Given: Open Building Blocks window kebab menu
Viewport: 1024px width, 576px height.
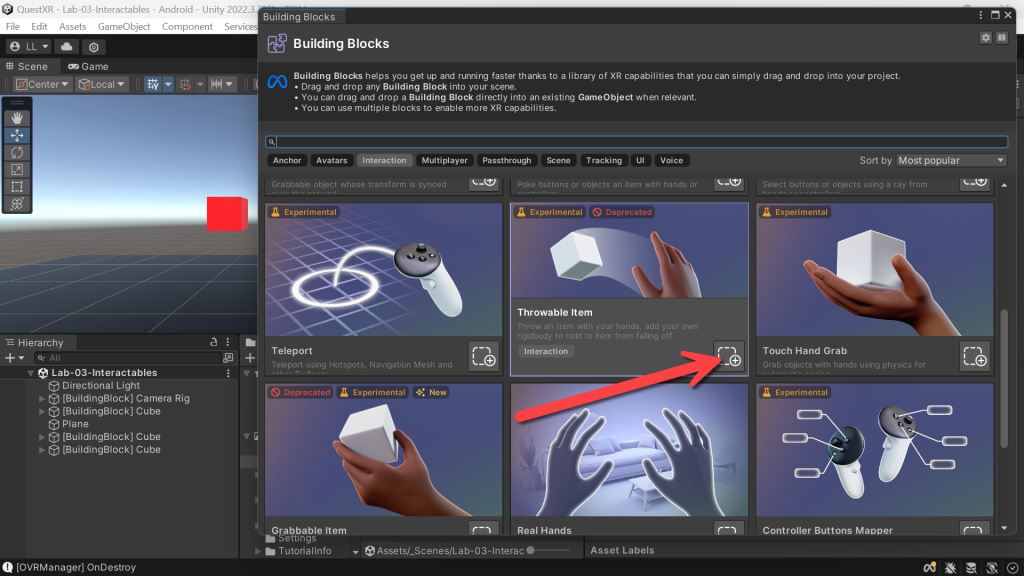Looking at the screenshot, I should point(980,15).
